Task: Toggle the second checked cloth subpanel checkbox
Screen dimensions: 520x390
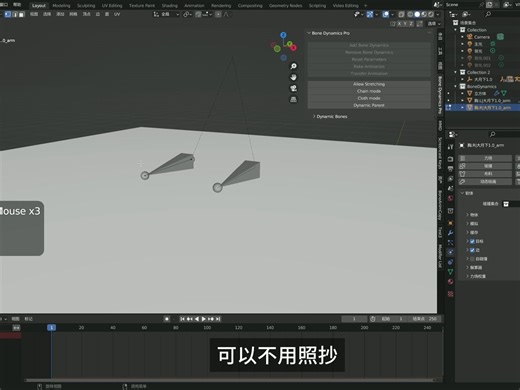Action: (472, 250)
